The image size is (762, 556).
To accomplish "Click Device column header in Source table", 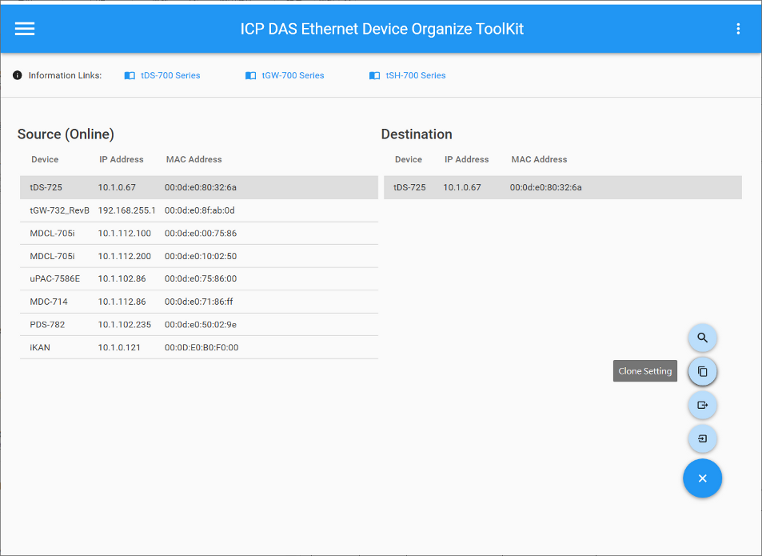I will click(45, 159).
